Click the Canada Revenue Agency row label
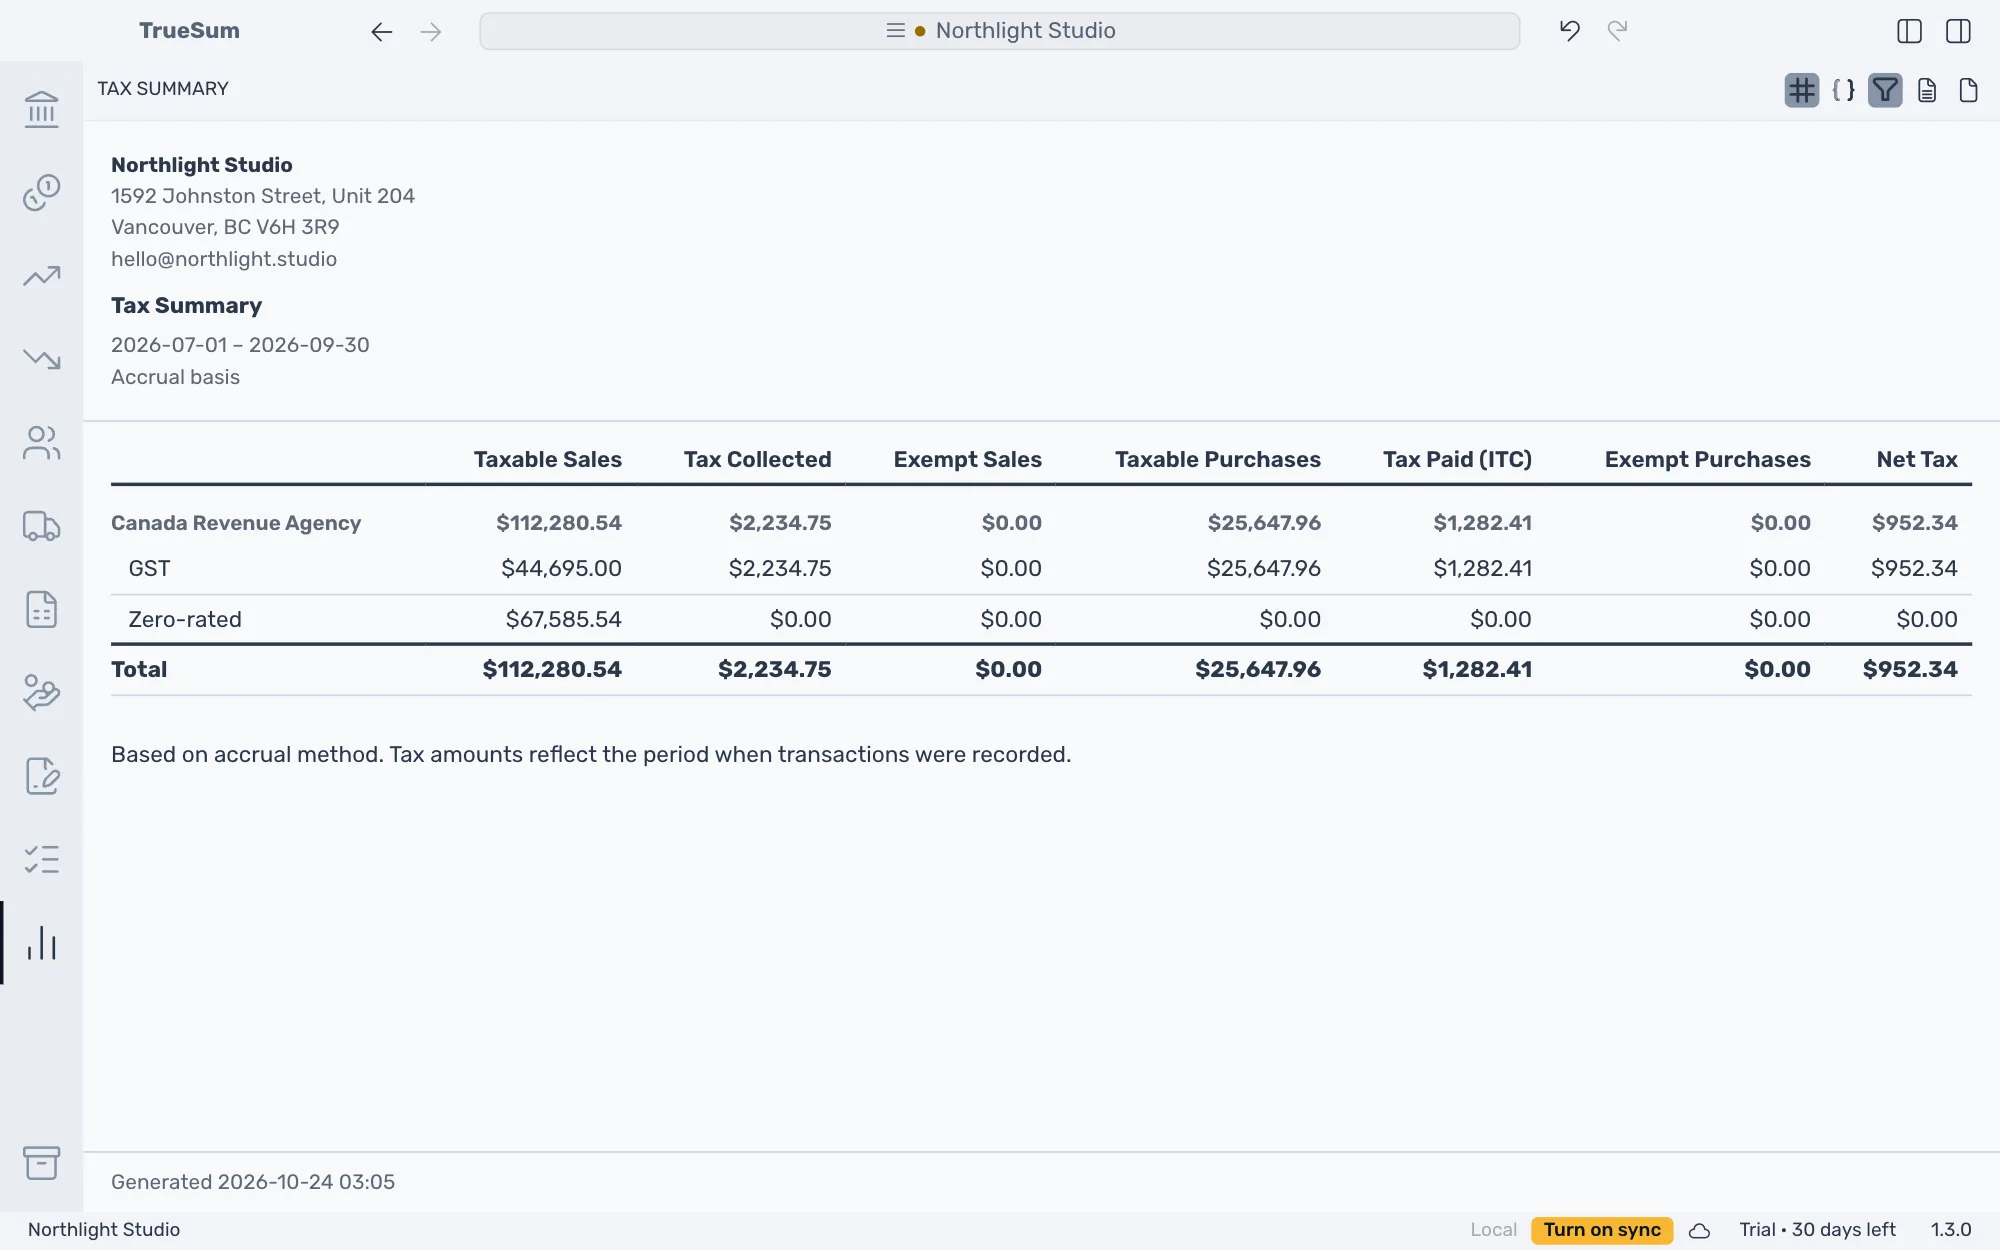The height and width of the screenshot is (1250, 2000). point(236,523)
